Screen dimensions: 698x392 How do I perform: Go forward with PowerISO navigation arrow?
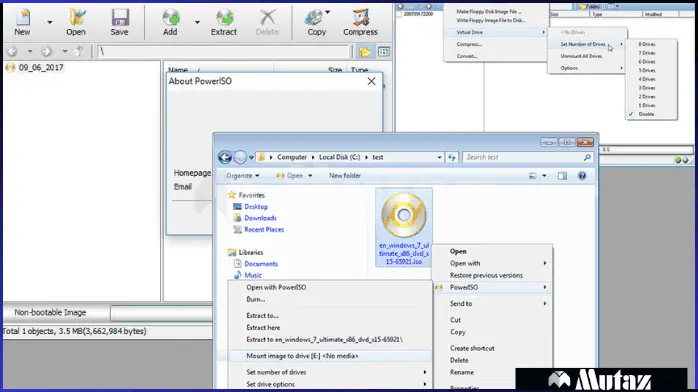click(46, 51)
